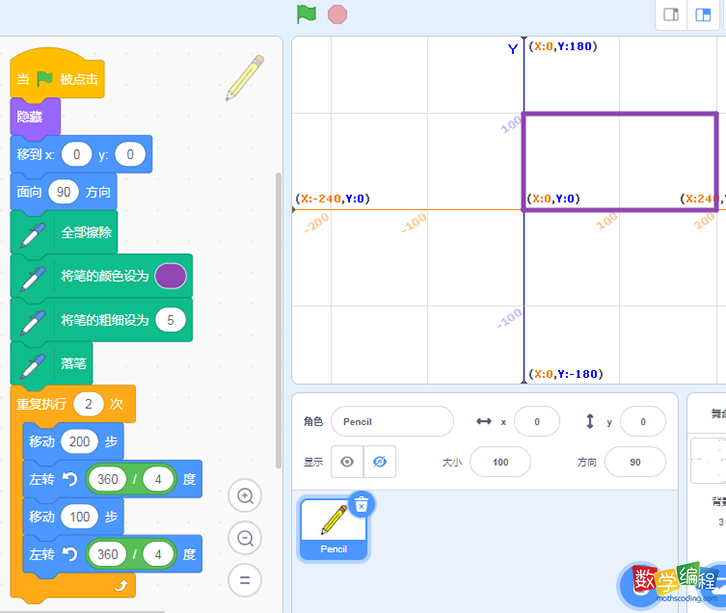Show the sprite using eye icon
This screenshot has width=726, height=613.
(347, 462)
